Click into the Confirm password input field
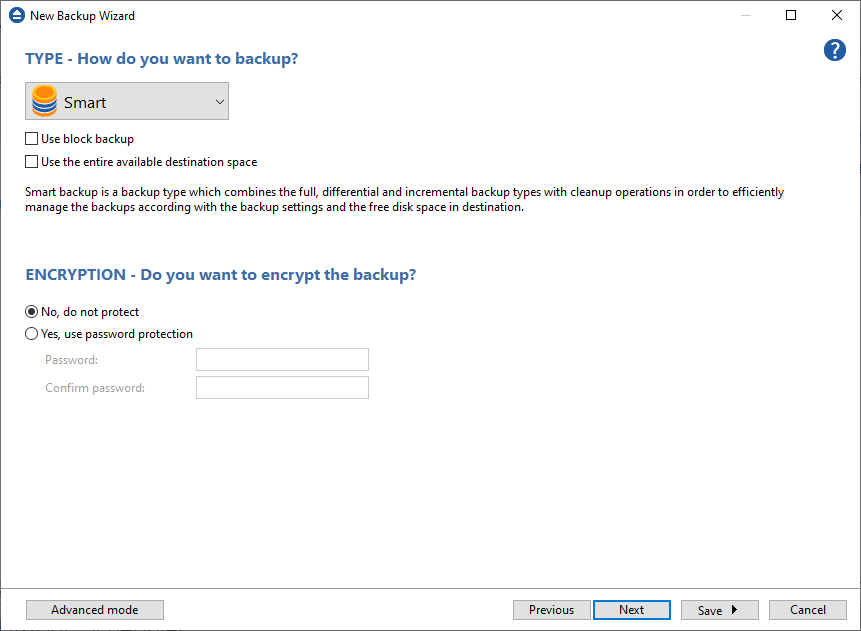The image size is (861, 631). click(282, 388)
